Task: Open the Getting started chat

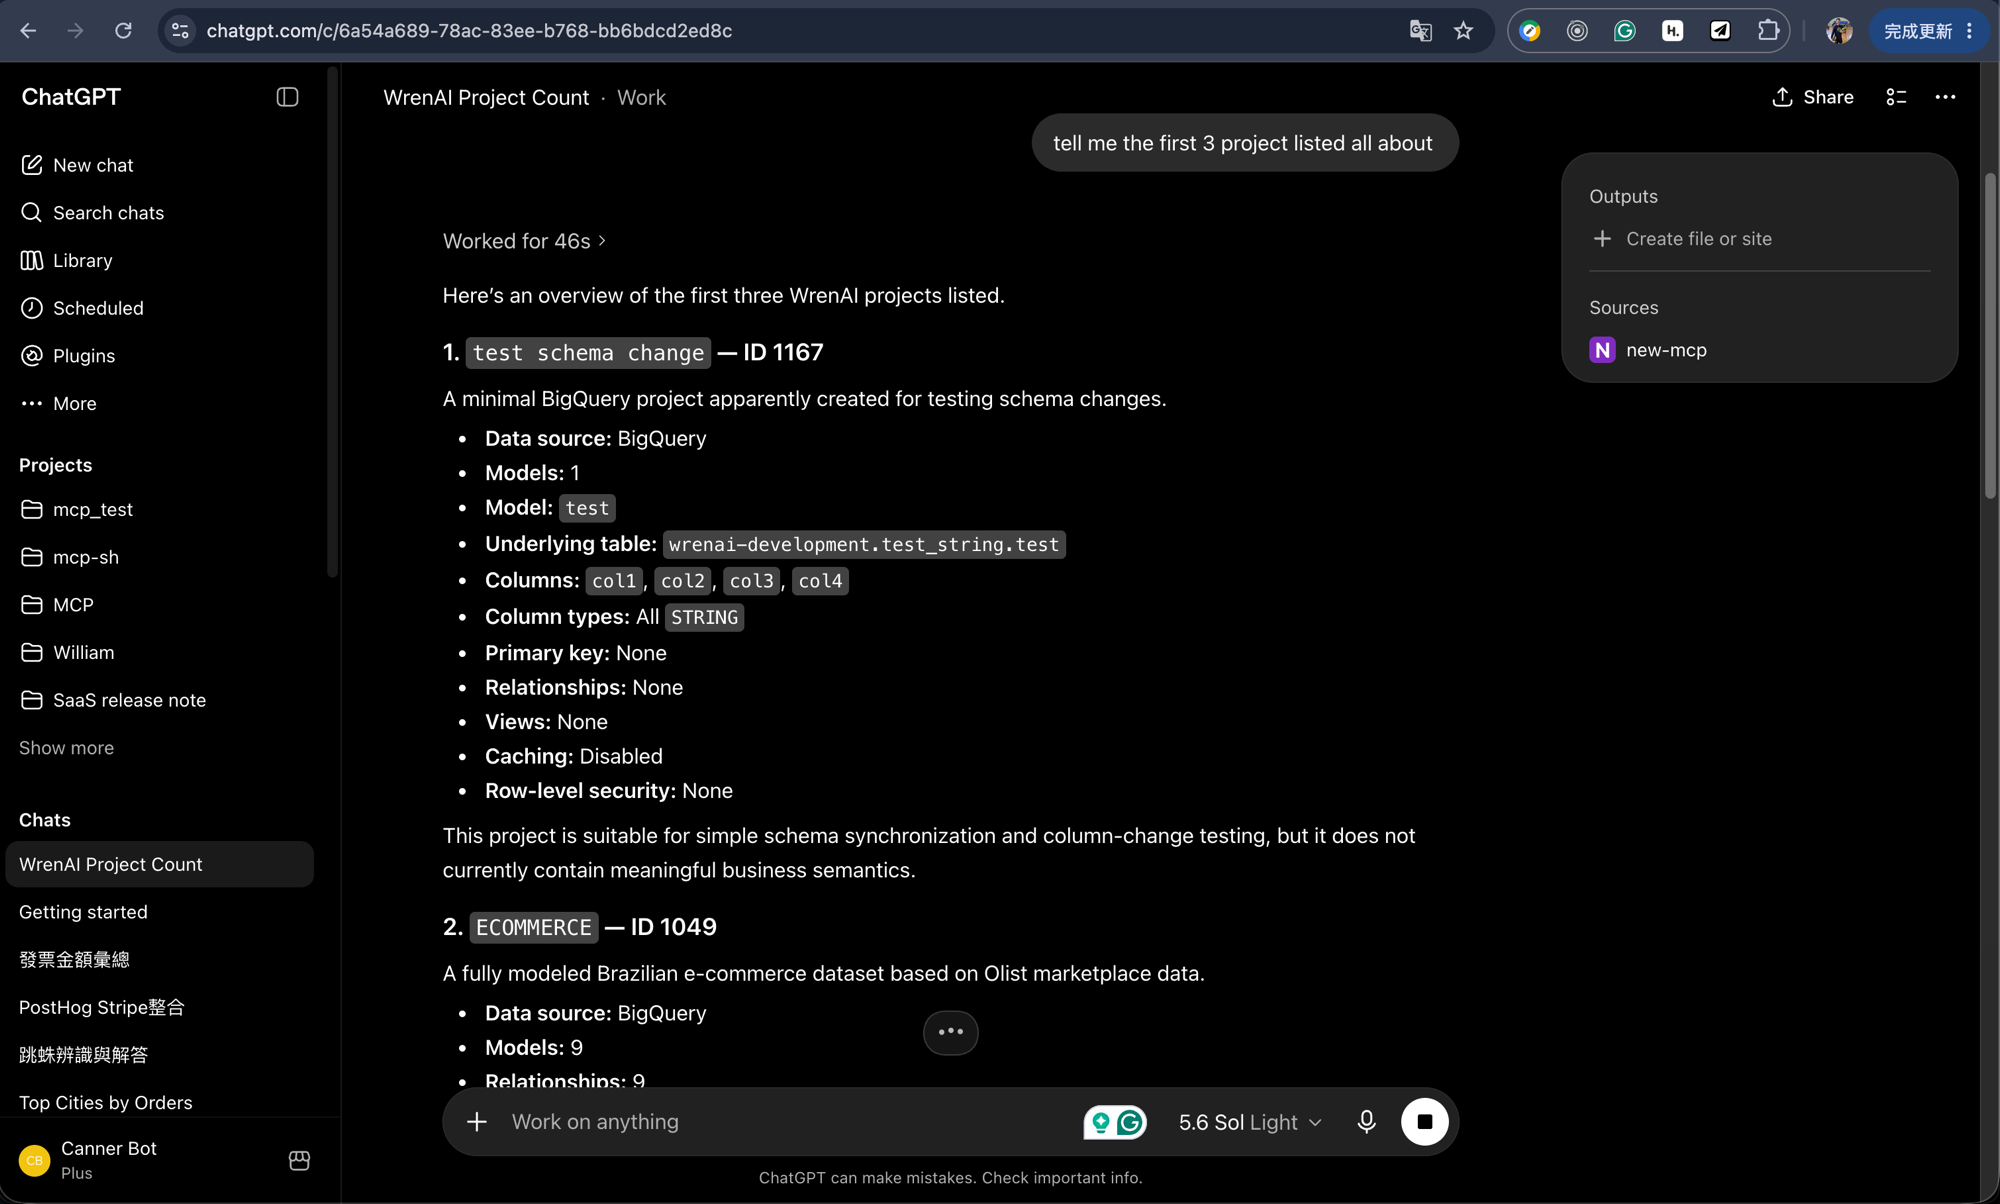Action: pos(83,912)
